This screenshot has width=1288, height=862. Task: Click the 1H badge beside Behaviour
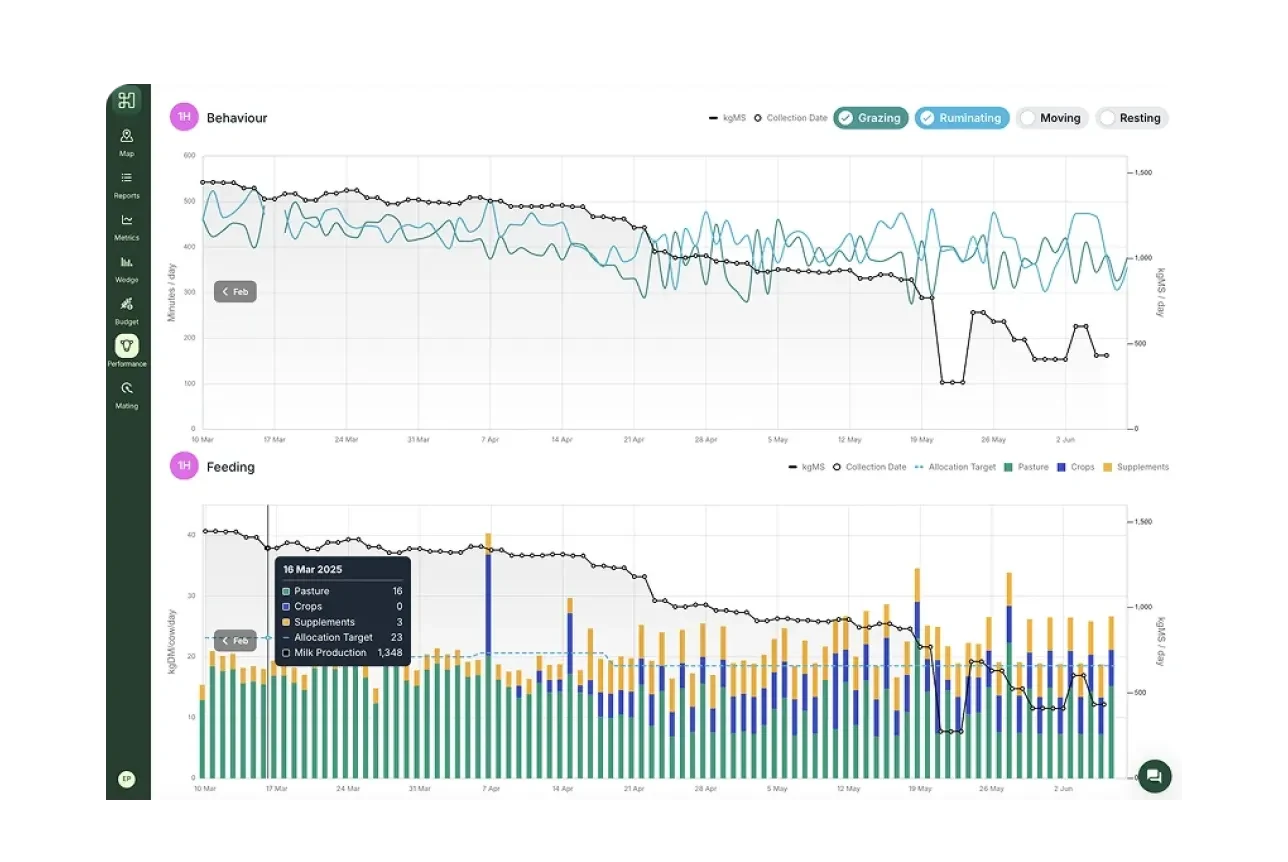pos(183,117)
